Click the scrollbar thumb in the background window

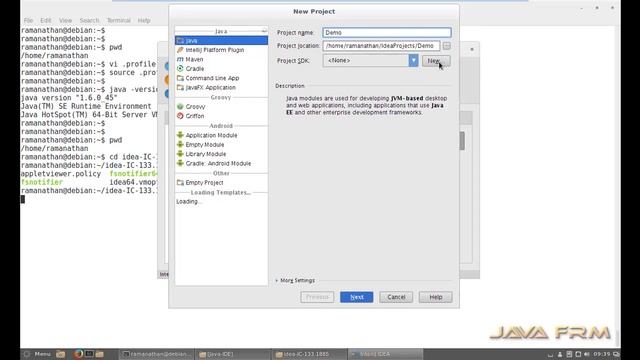point(462,141)
